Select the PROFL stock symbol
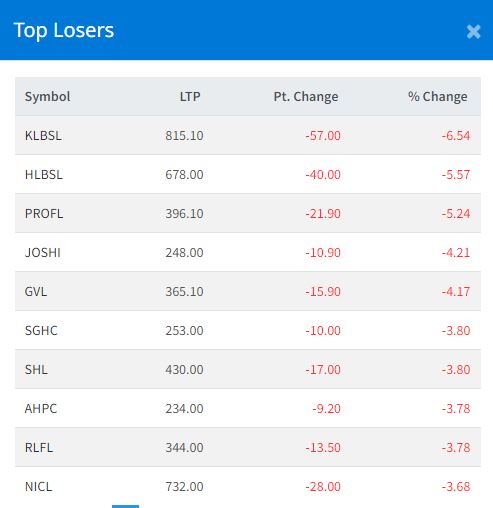 (x=44, y=214)
